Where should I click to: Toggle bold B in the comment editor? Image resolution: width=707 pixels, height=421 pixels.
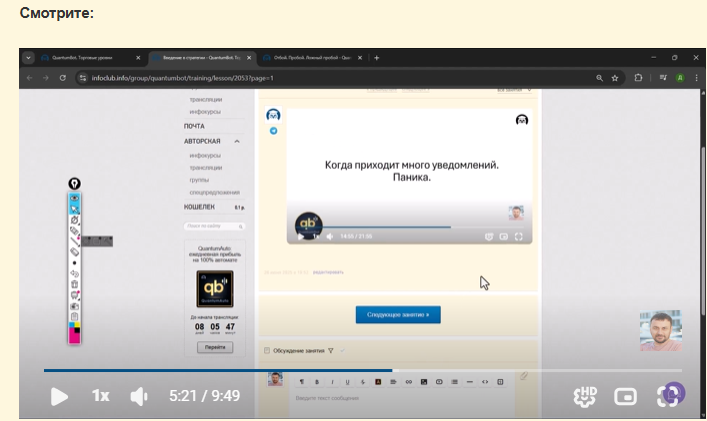click(x=317, y=382)
